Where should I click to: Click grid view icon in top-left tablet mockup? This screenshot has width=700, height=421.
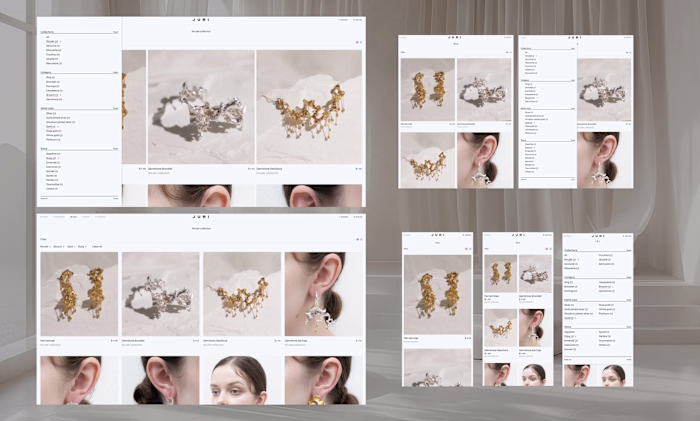508,52
